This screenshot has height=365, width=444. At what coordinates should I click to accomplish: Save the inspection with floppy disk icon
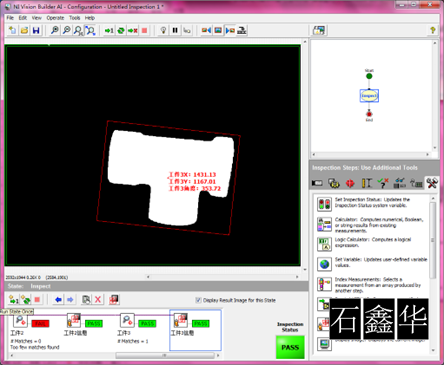(x=36, y=30)
